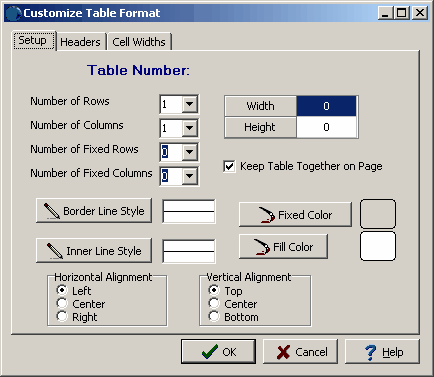Viewport: 434px width, 377px height.
Task: Click the green checkmark OK button
Action: (x=219, y=352)
